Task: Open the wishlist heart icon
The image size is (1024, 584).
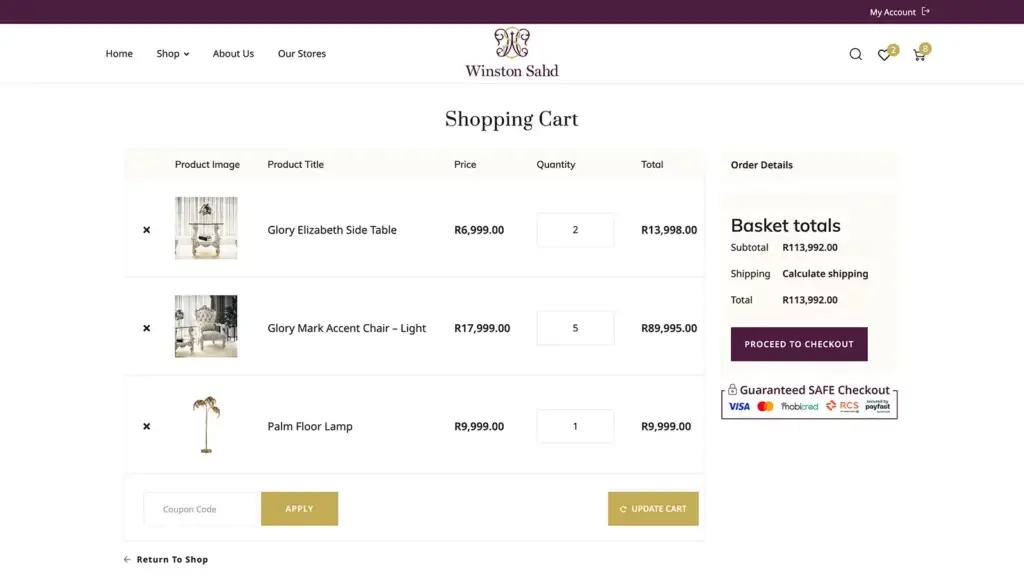Action: coord(884,55)
